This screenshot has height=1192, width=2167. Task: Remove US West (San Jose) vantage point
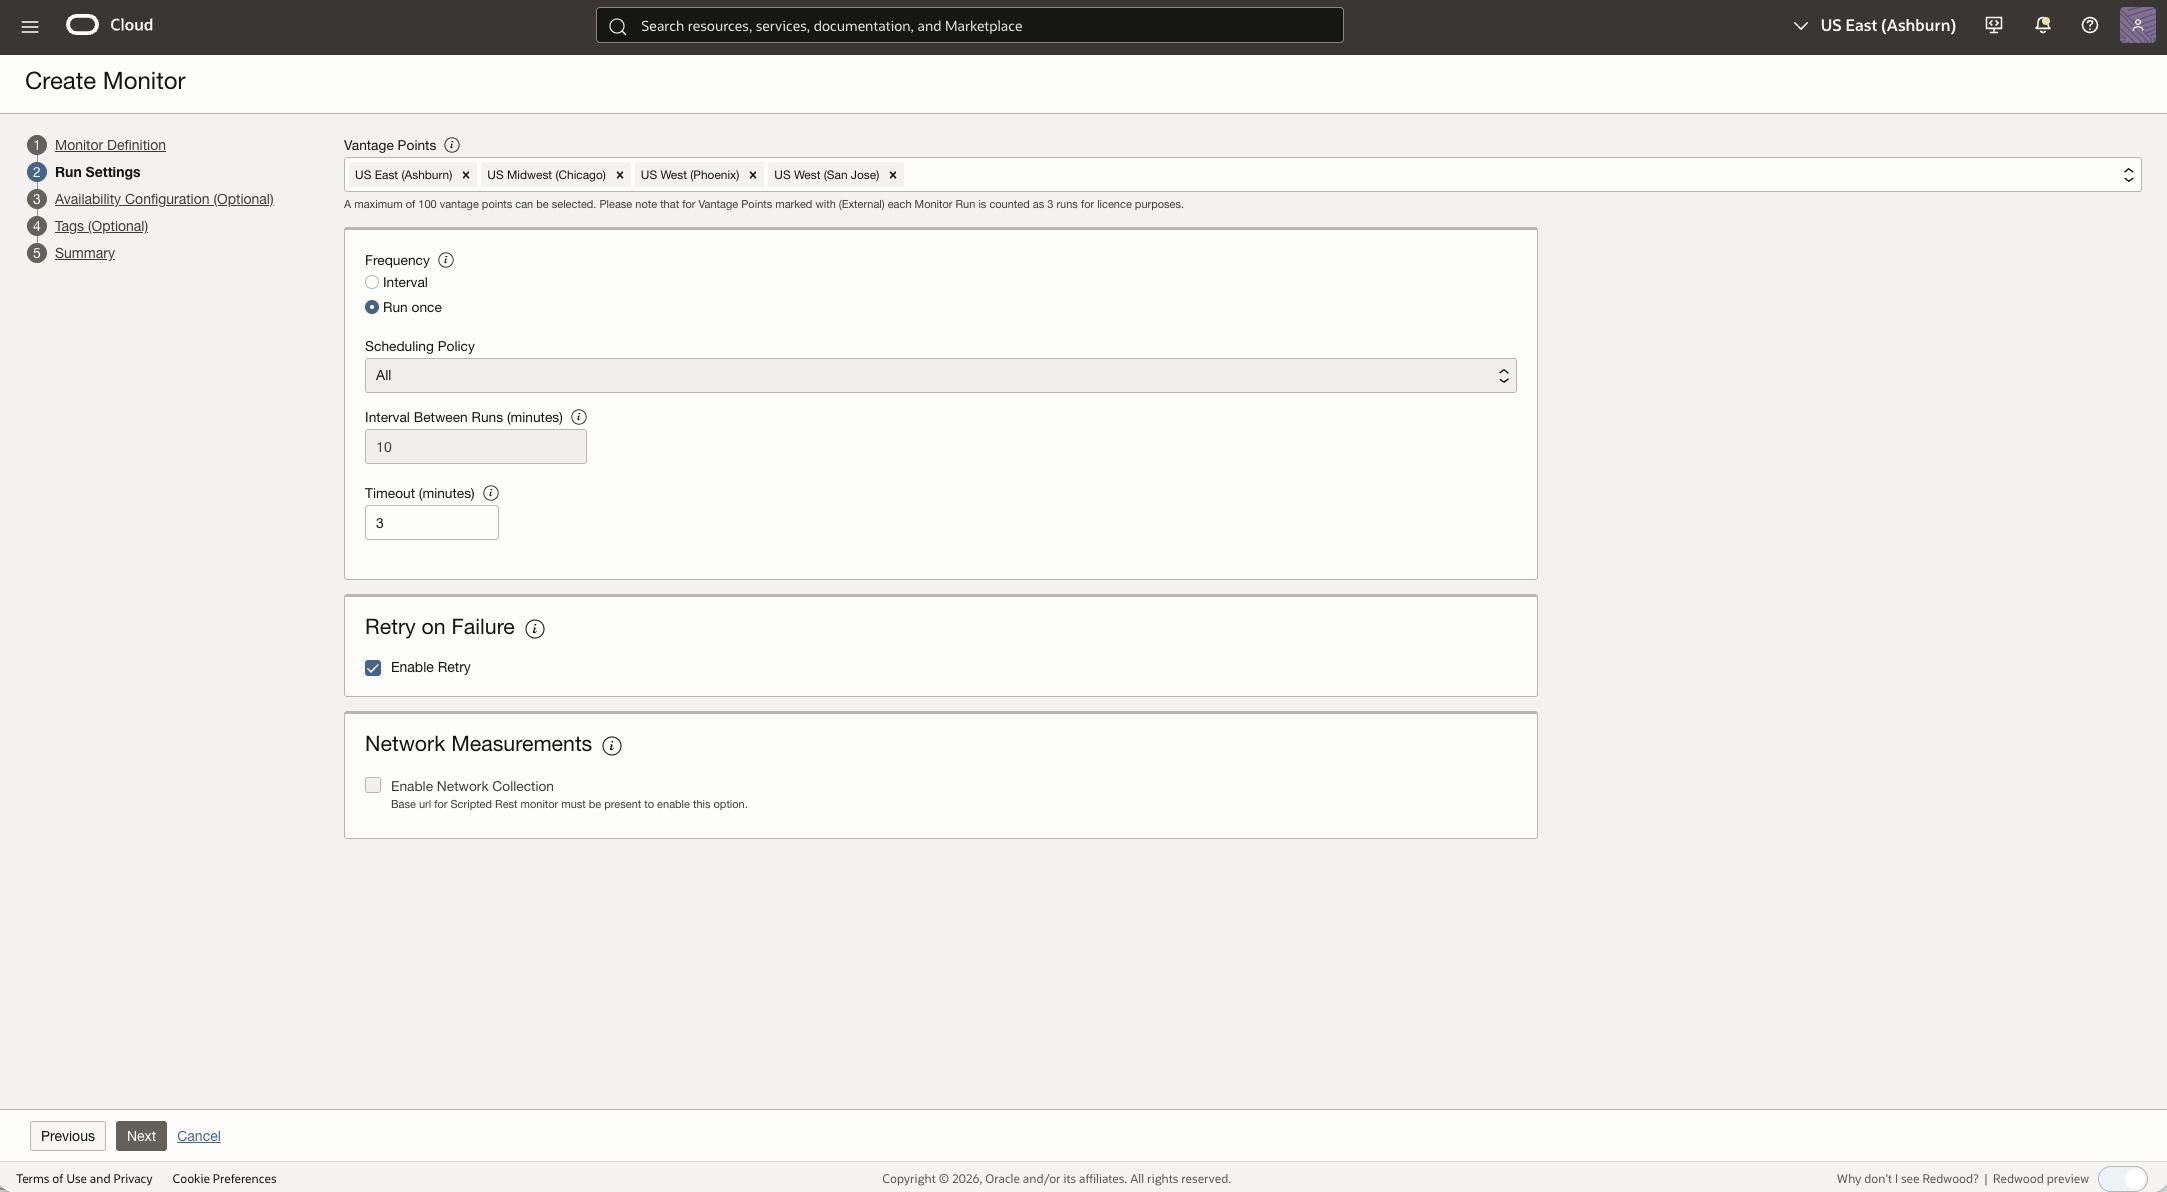(x=893, y=175)
